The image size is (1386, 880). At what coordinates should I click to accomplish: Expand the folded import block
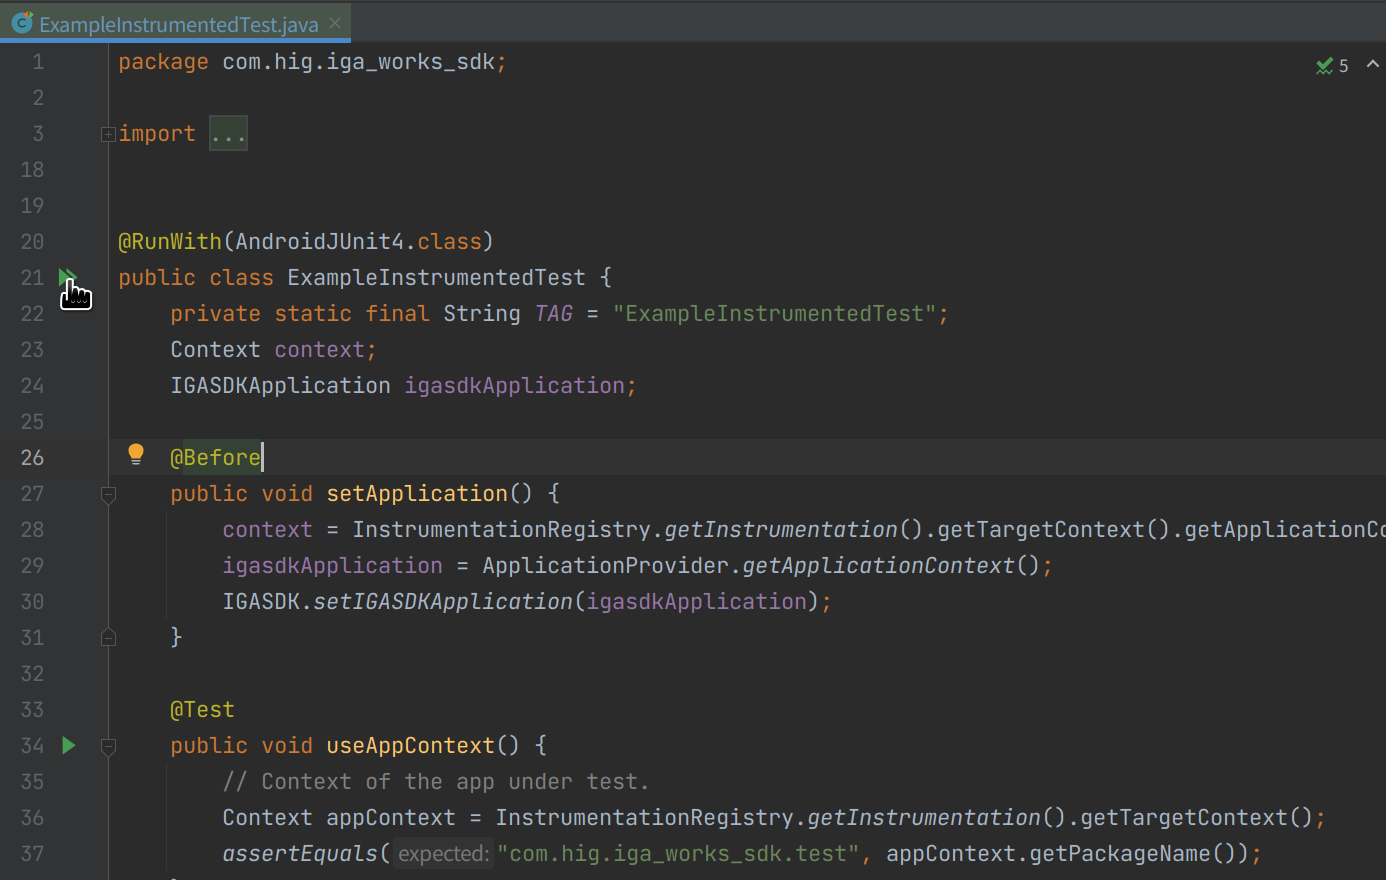point(108,134)
